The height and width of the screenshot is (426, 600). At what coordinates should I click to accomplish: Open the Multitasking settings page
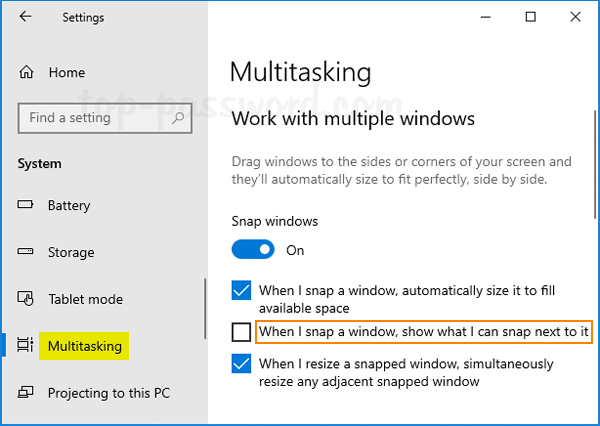85,346
